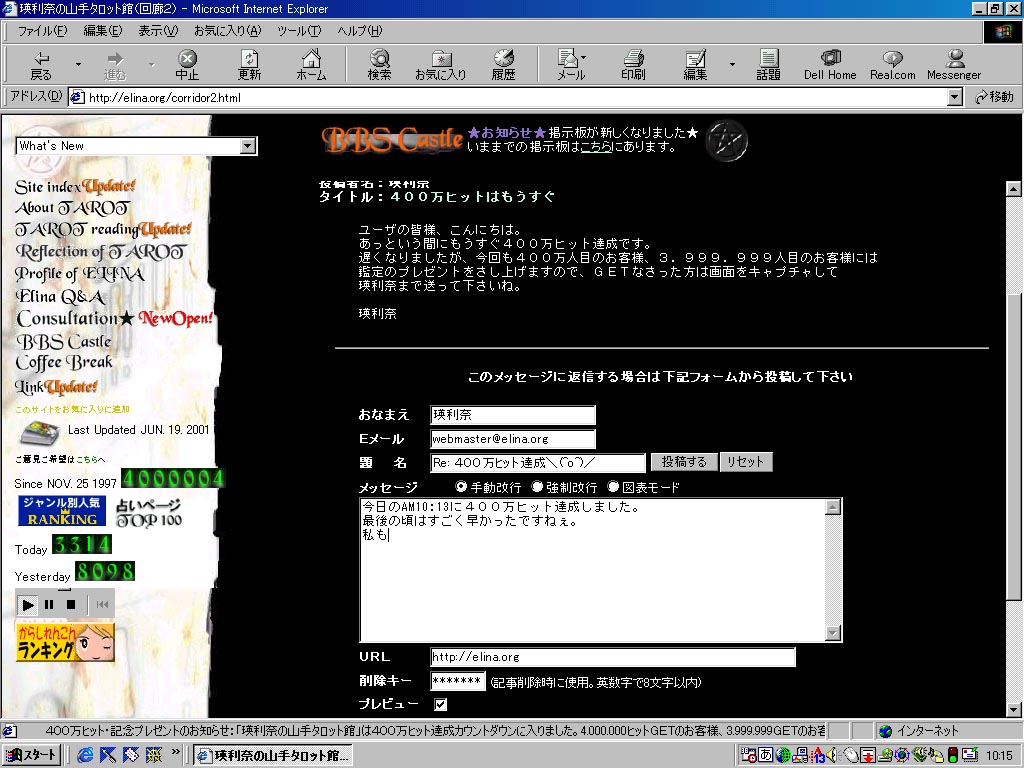
Task: Expand the What's New dropdown
Action: pos(248,146)
